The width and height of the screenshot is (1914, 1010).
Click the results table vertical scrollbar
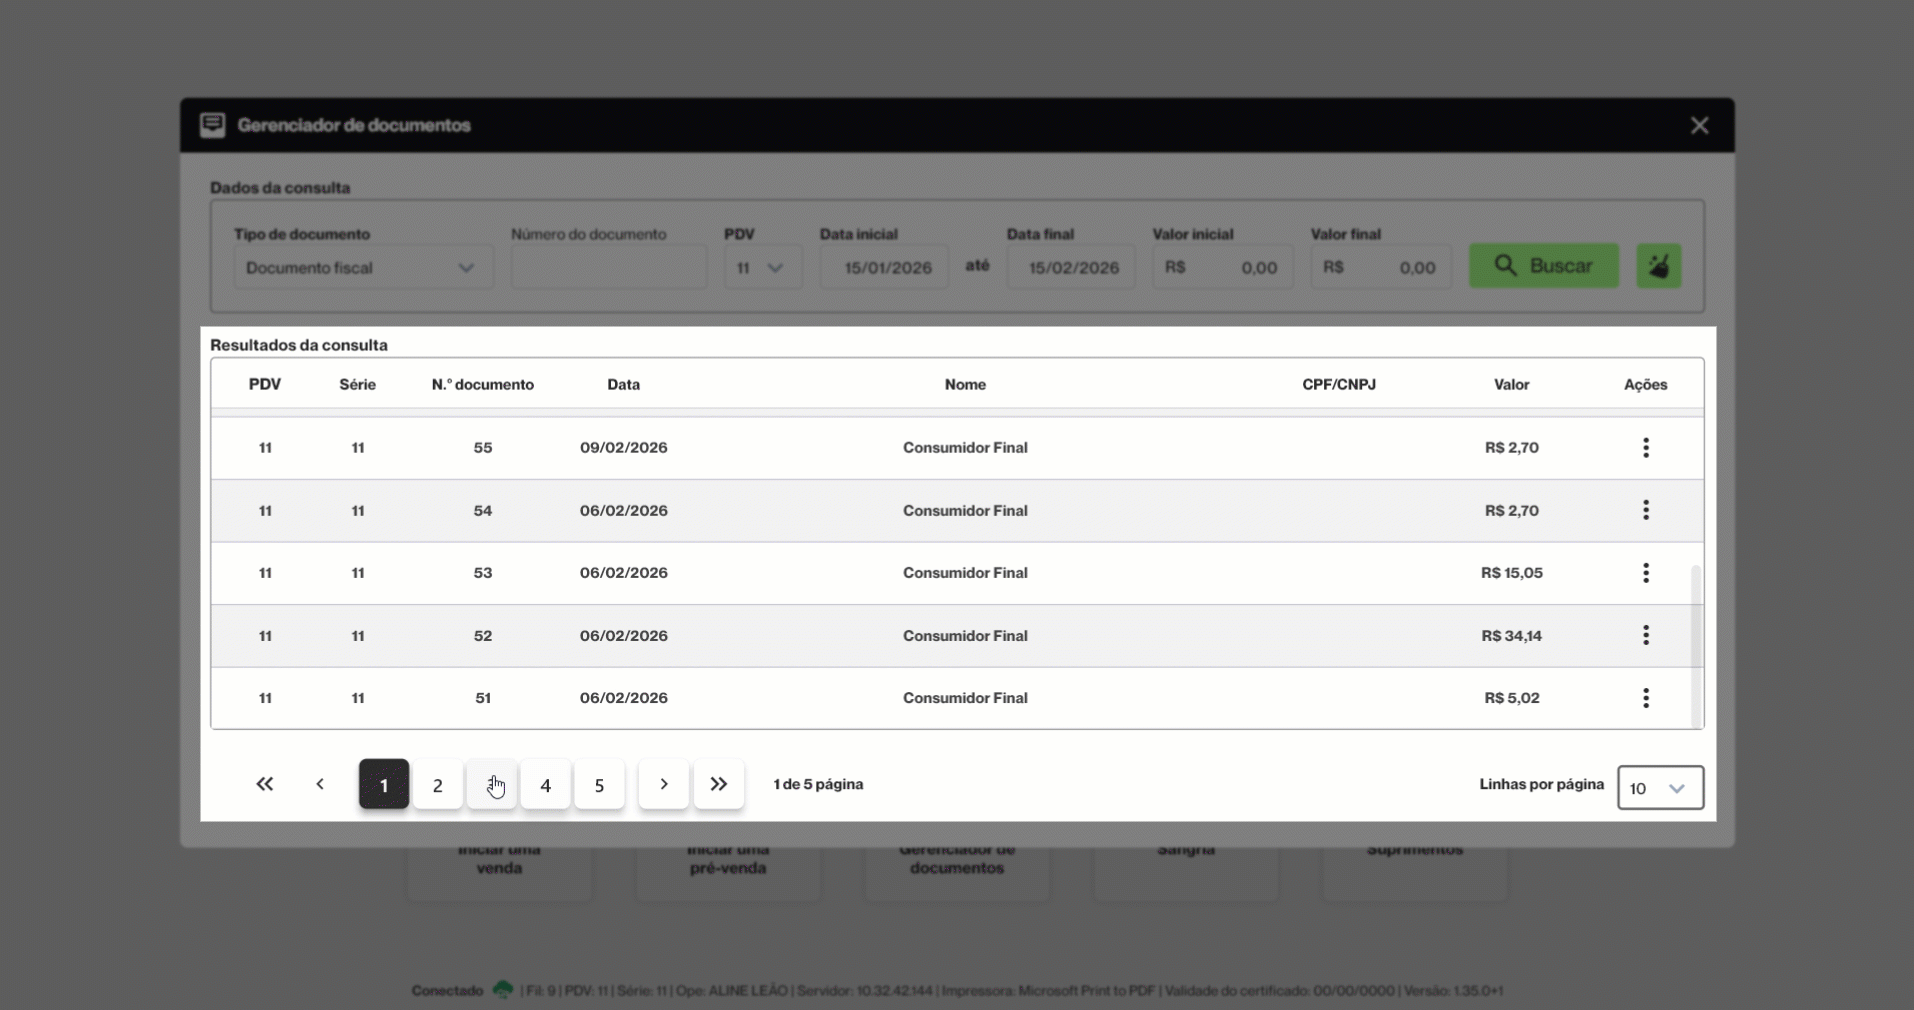point(1696,646)
